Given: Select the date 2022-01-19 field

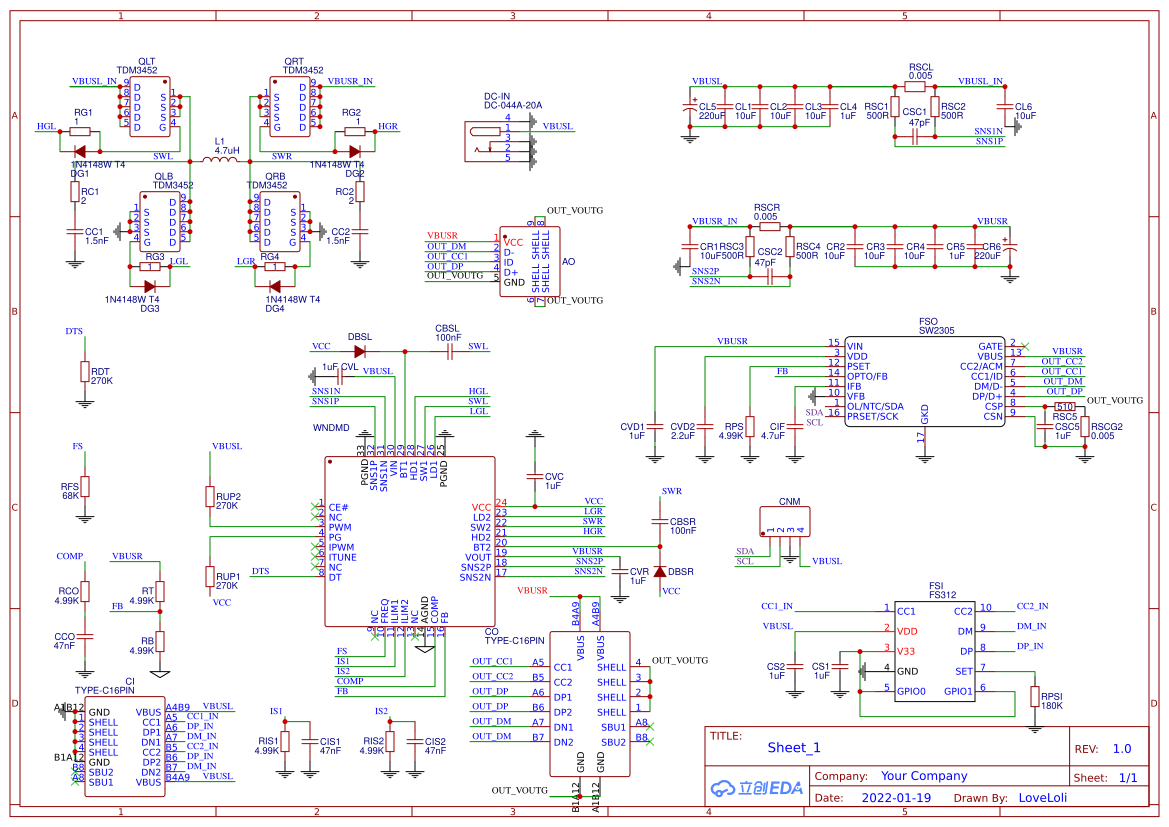Looking at the screenshot, I should click(x=896, y=797).
